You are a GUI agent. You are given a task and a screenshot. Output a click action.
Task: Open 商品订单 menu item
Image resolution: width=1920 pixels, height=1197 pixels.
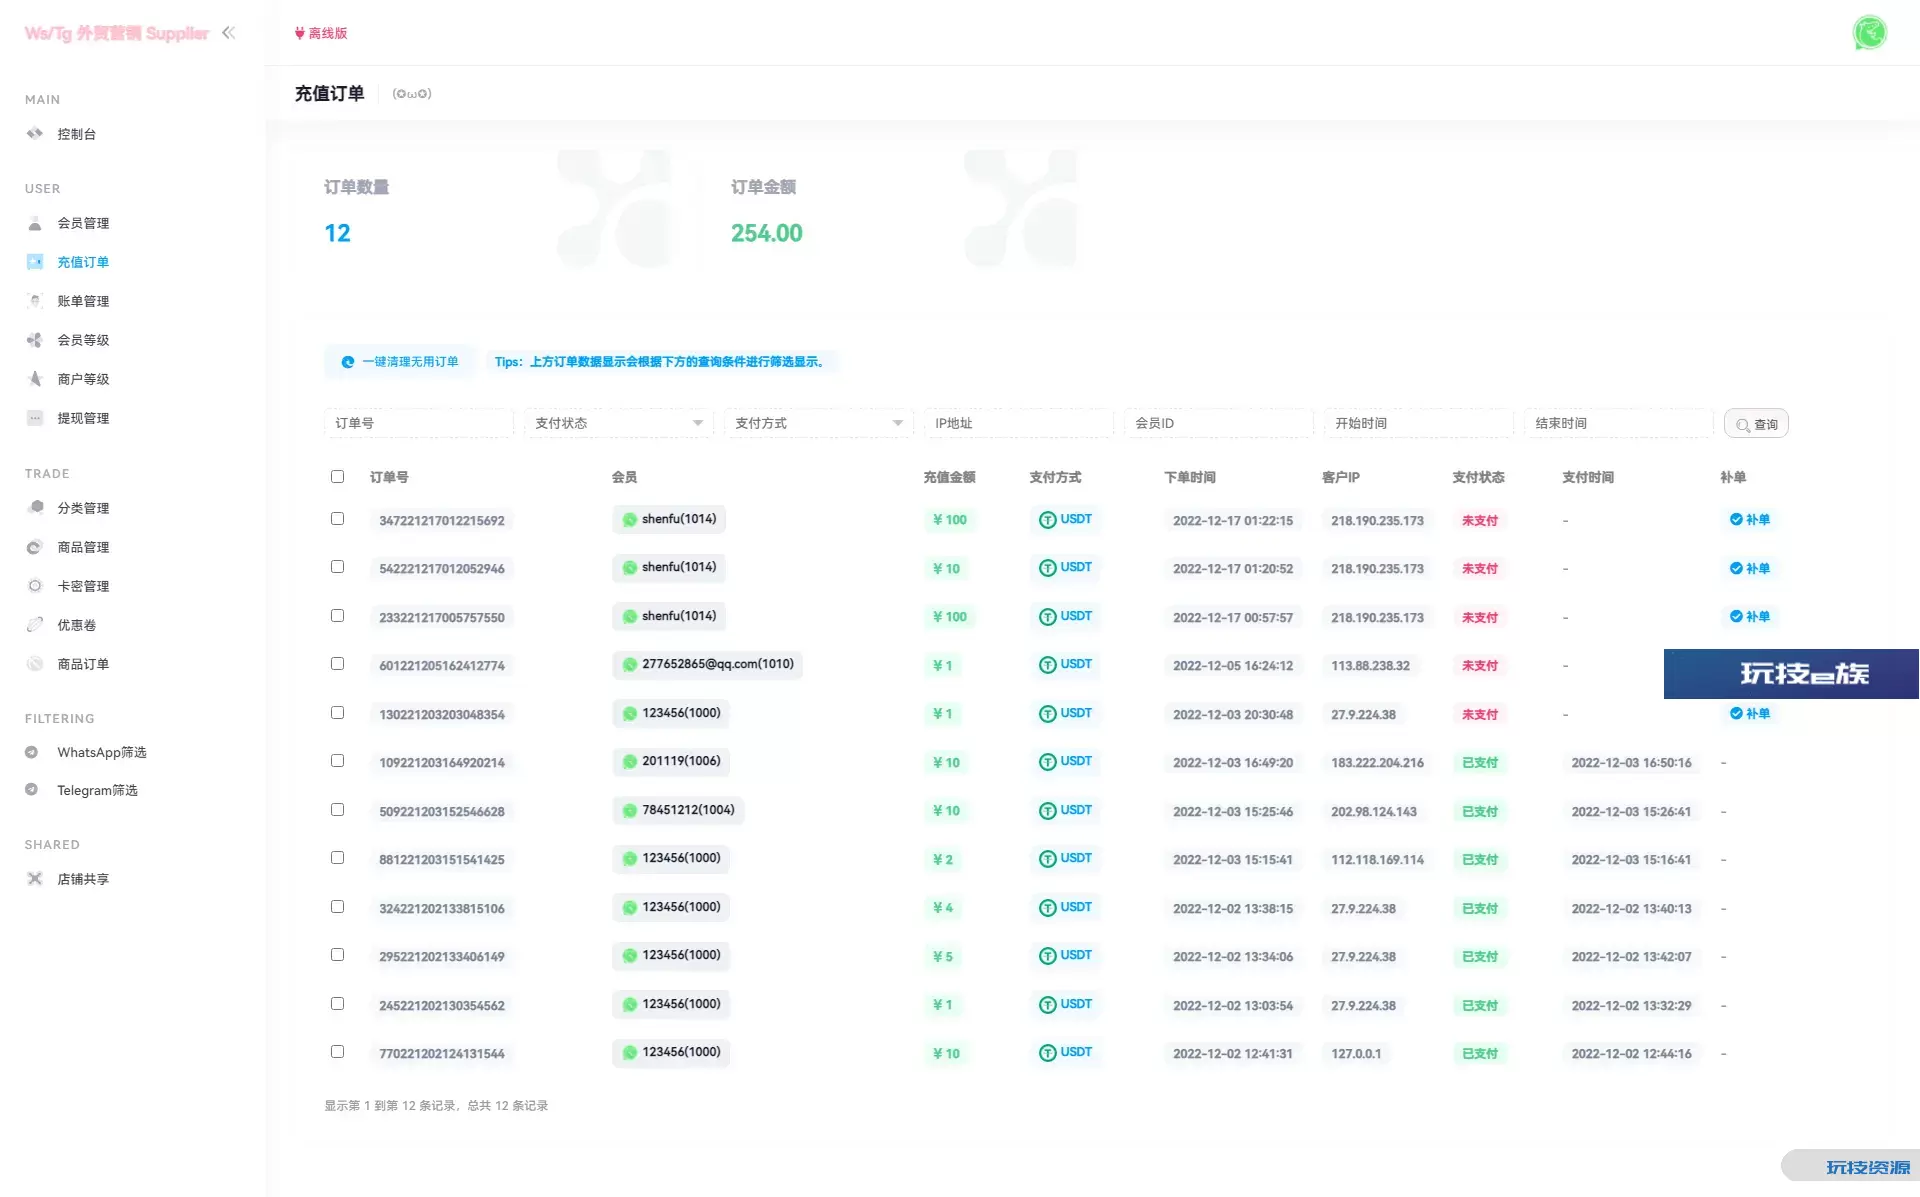pos(83,664)
